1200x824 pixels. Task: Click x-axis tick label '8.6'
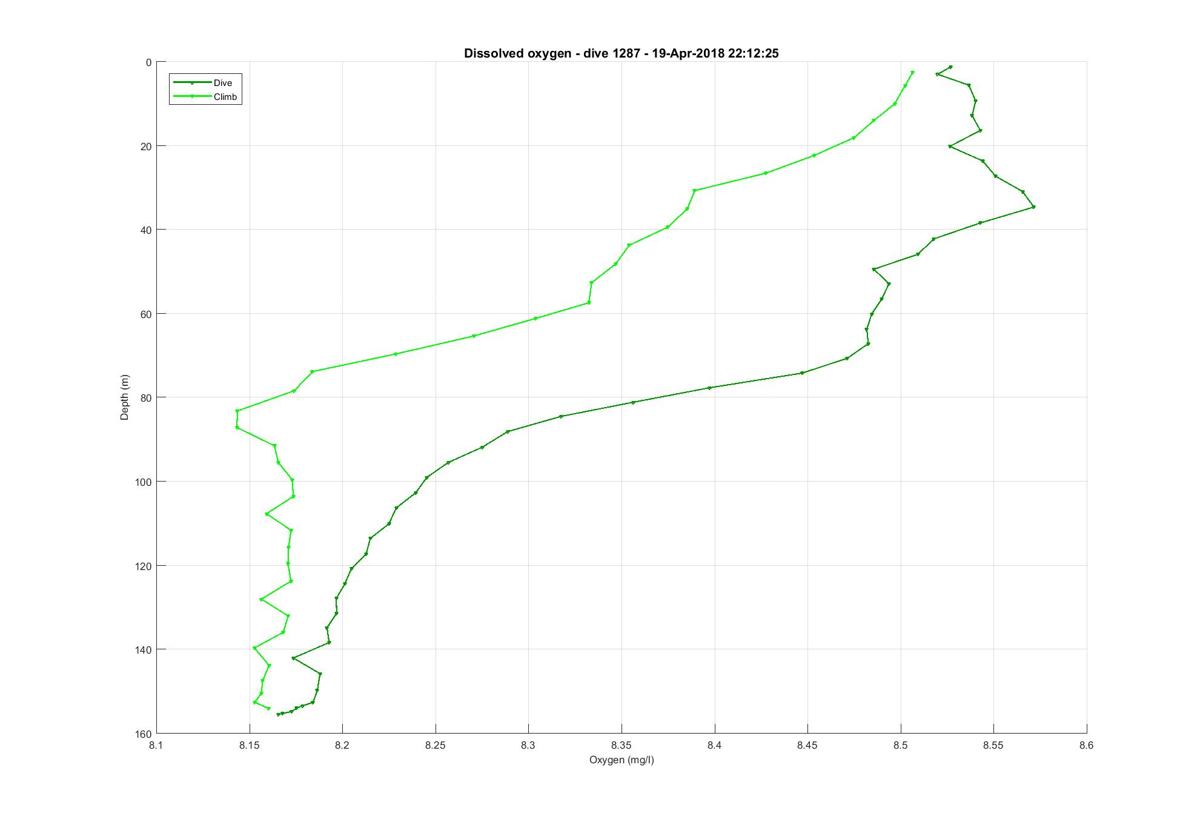(1087, 745)
